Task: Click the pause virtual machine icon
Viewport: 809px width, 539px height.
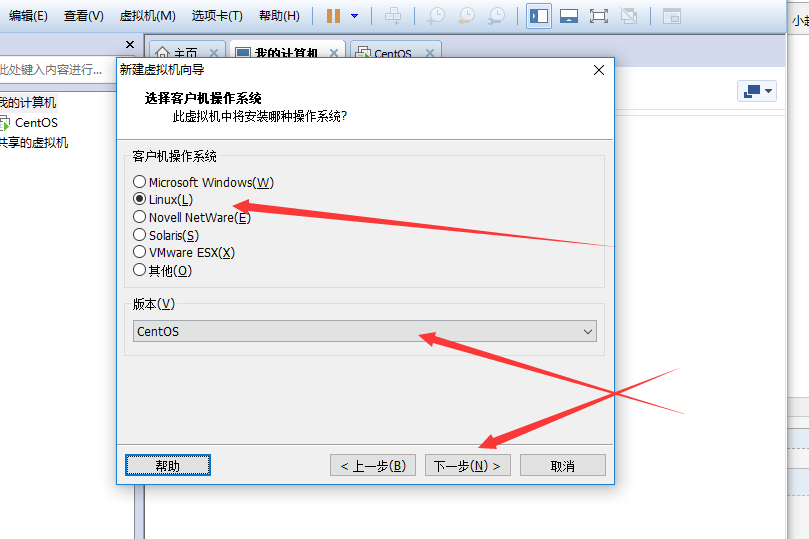Action: (333, 16)
